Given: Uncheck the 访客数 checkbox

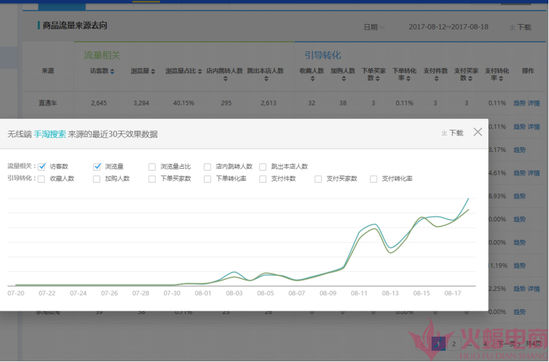Looking at the screenshot, I should point(42,166).
